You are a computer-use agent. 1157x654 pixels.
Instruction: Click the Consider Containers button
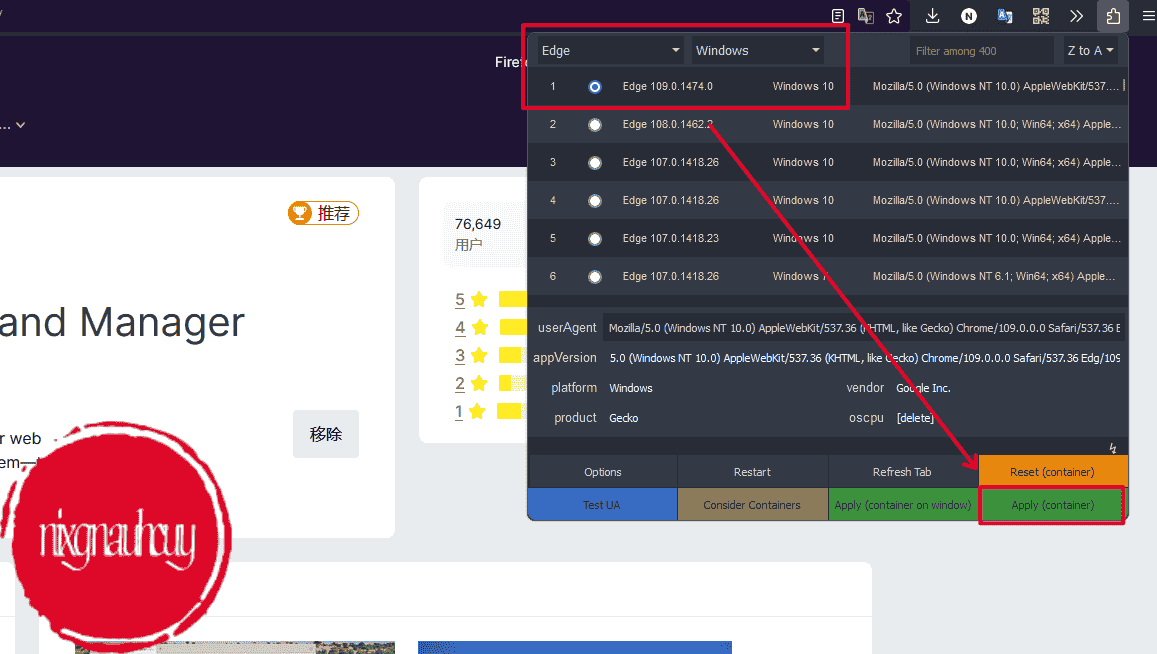[x=752, y=505]
